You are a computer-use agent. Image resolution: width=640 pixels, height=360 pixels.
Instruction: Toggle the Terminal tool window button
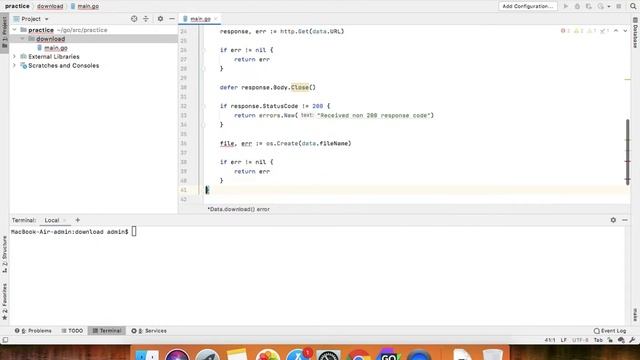pos(107,331)
